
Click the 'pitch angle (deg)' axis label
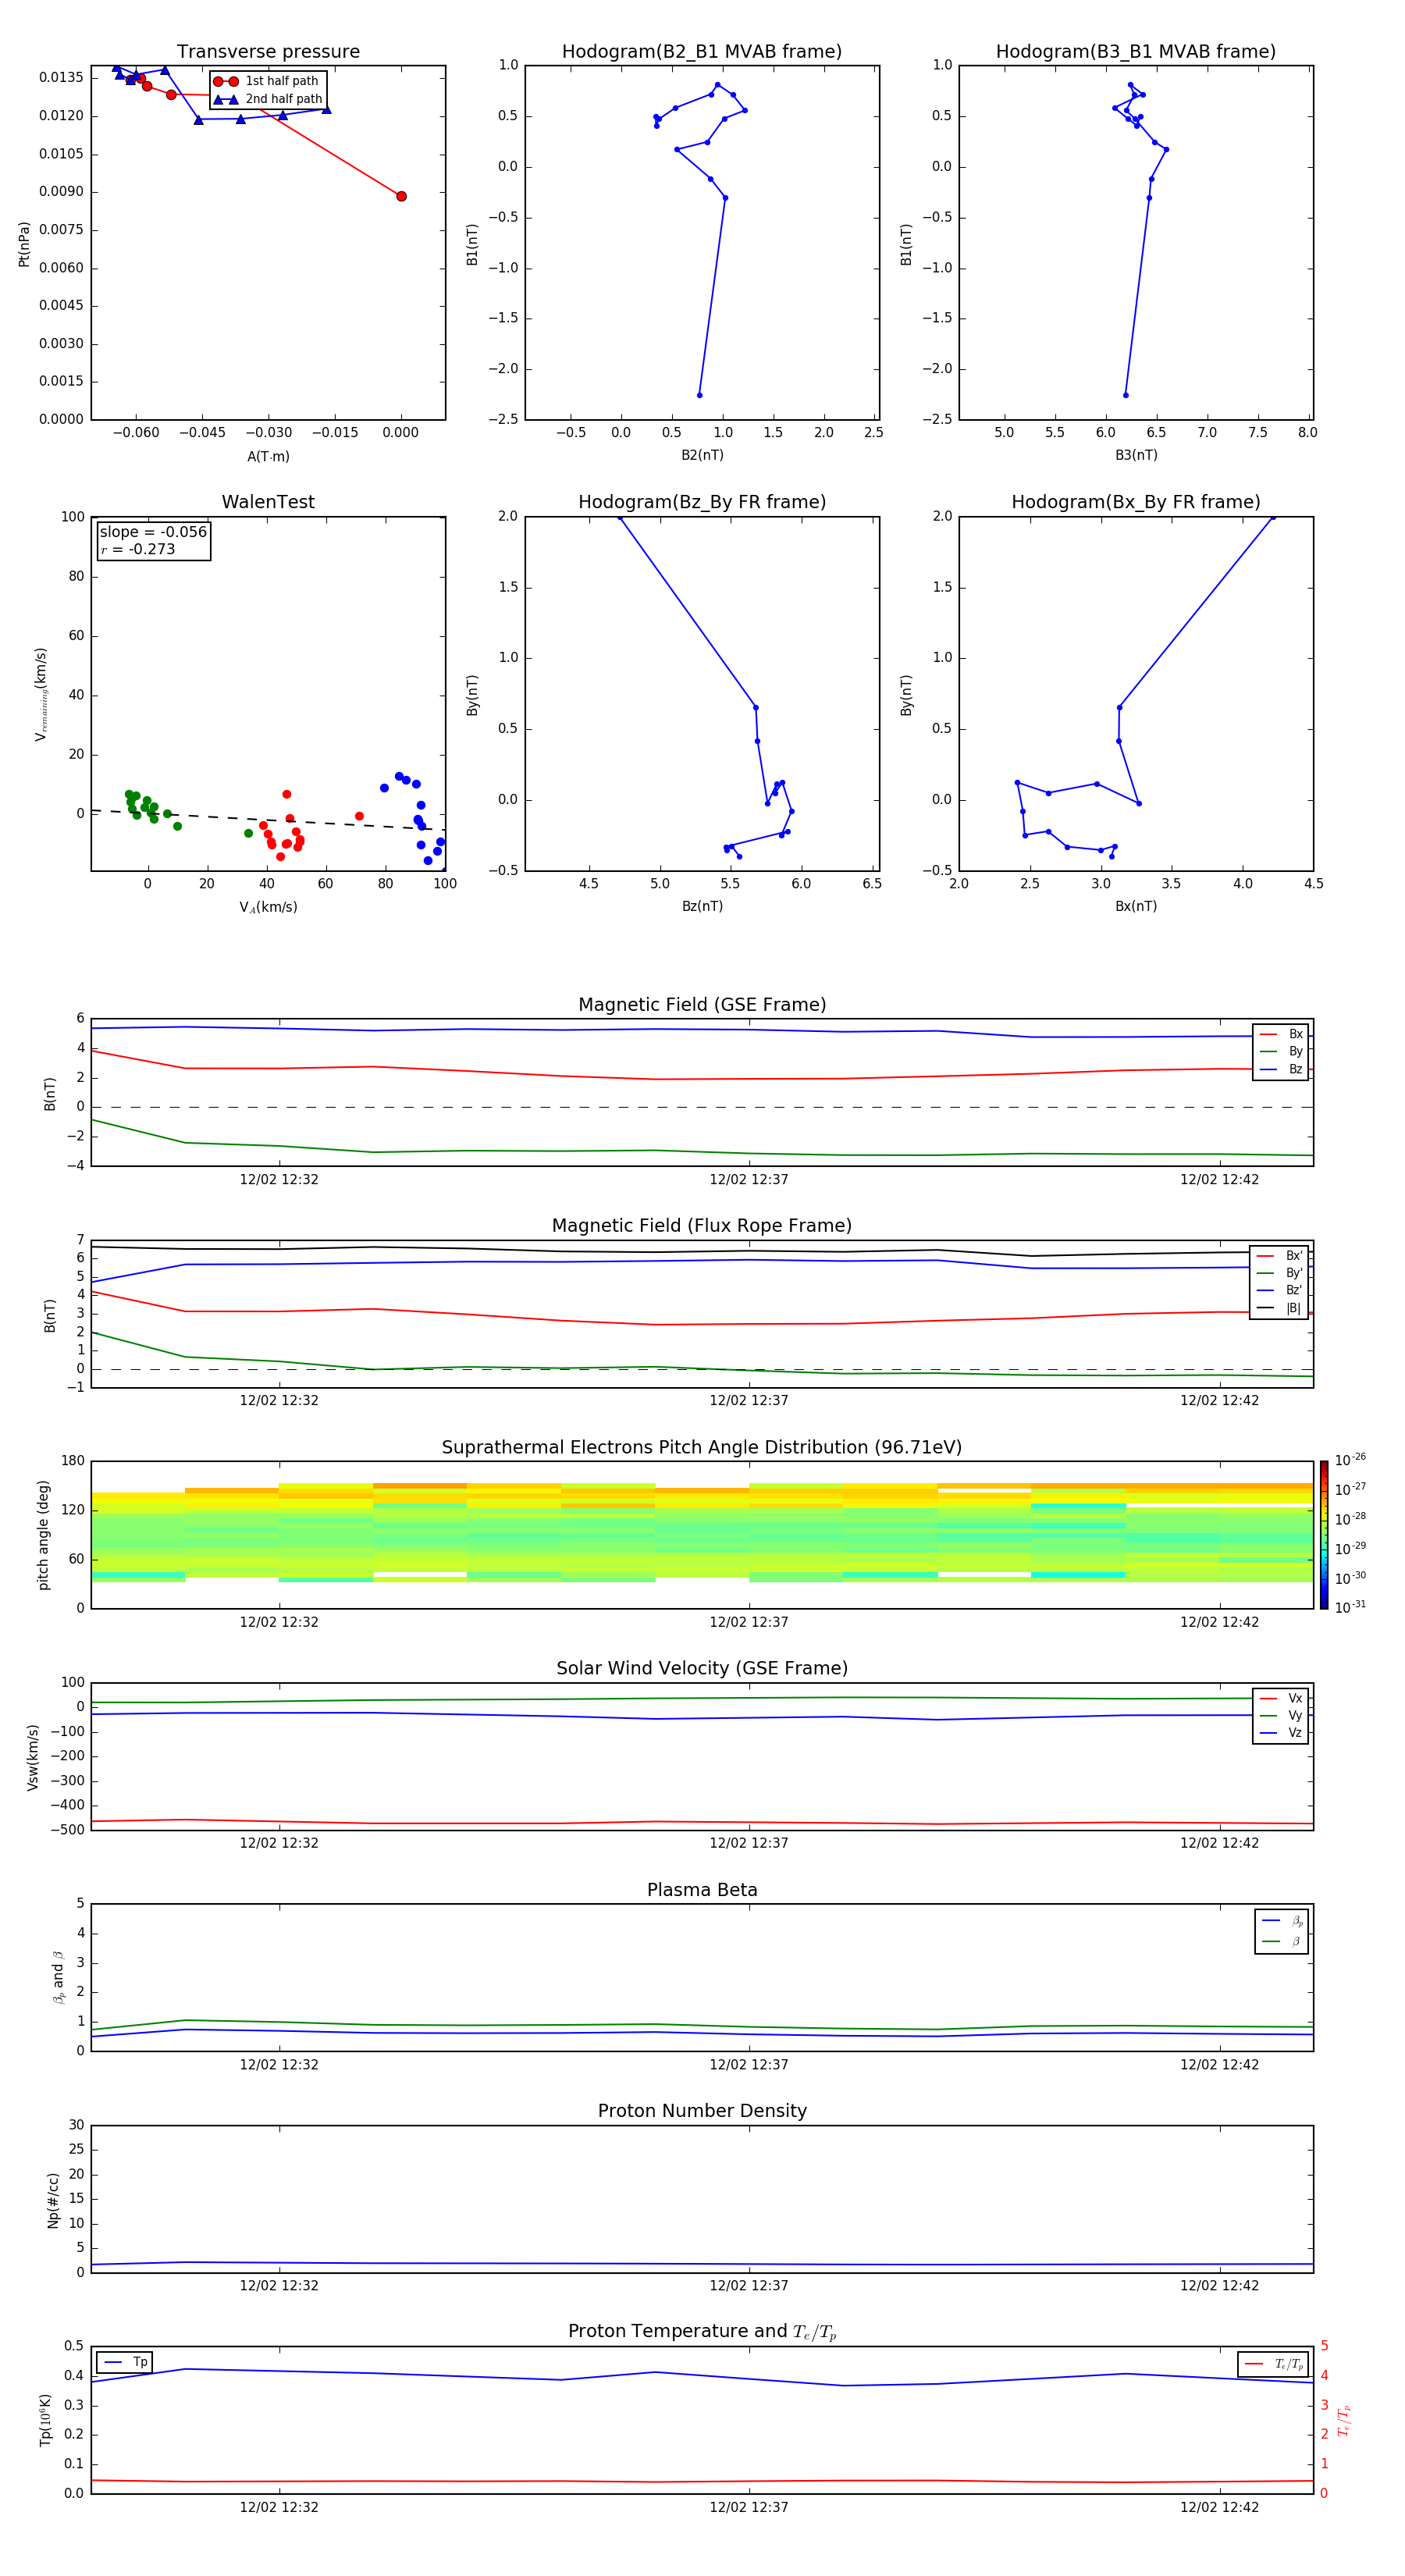point(43,1535)
